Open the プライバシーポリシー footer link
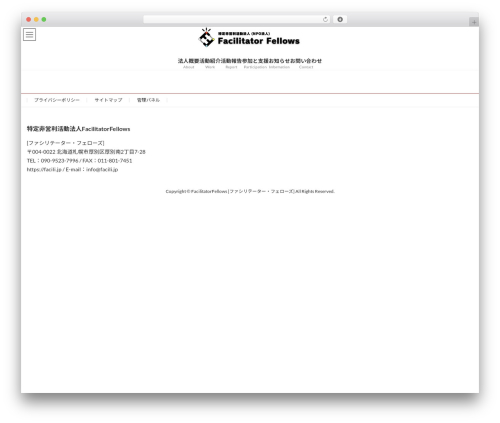500x423 pixels. (x=57, y=100)
